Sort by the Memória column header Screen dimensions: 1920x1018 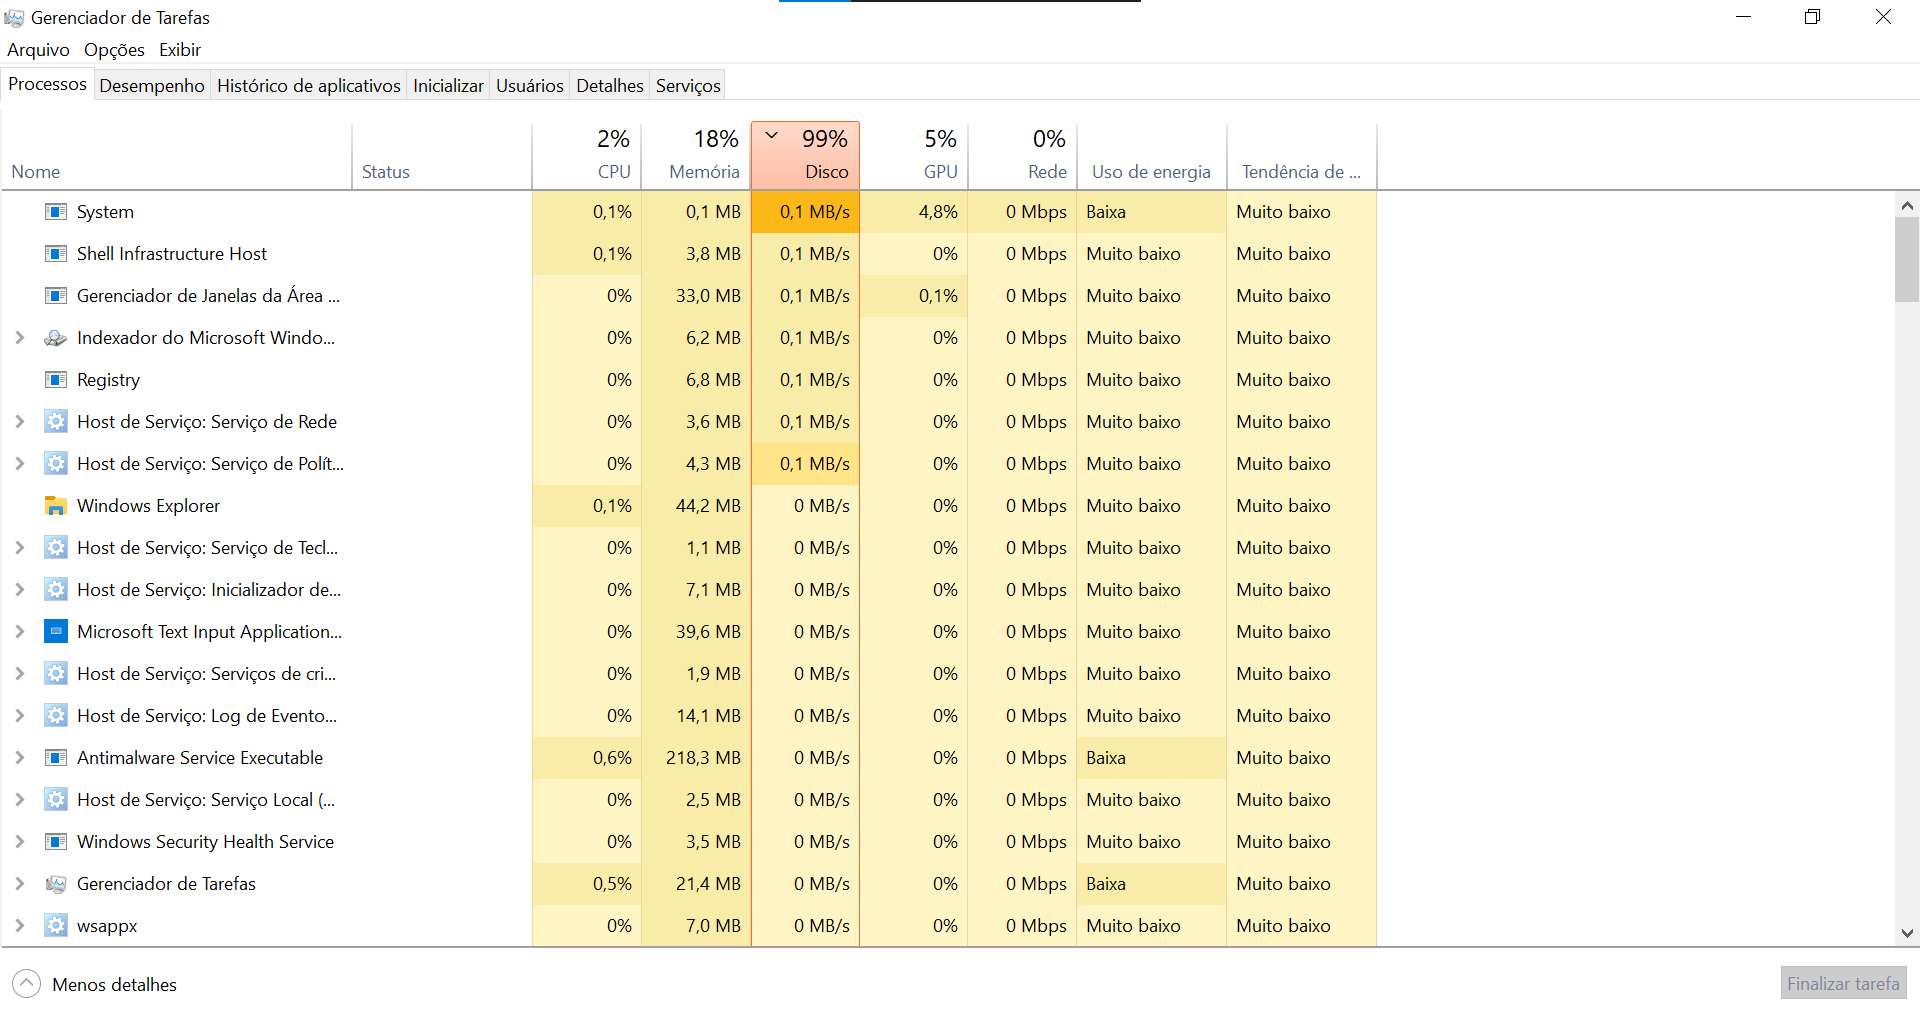click(x=696, y=155)
